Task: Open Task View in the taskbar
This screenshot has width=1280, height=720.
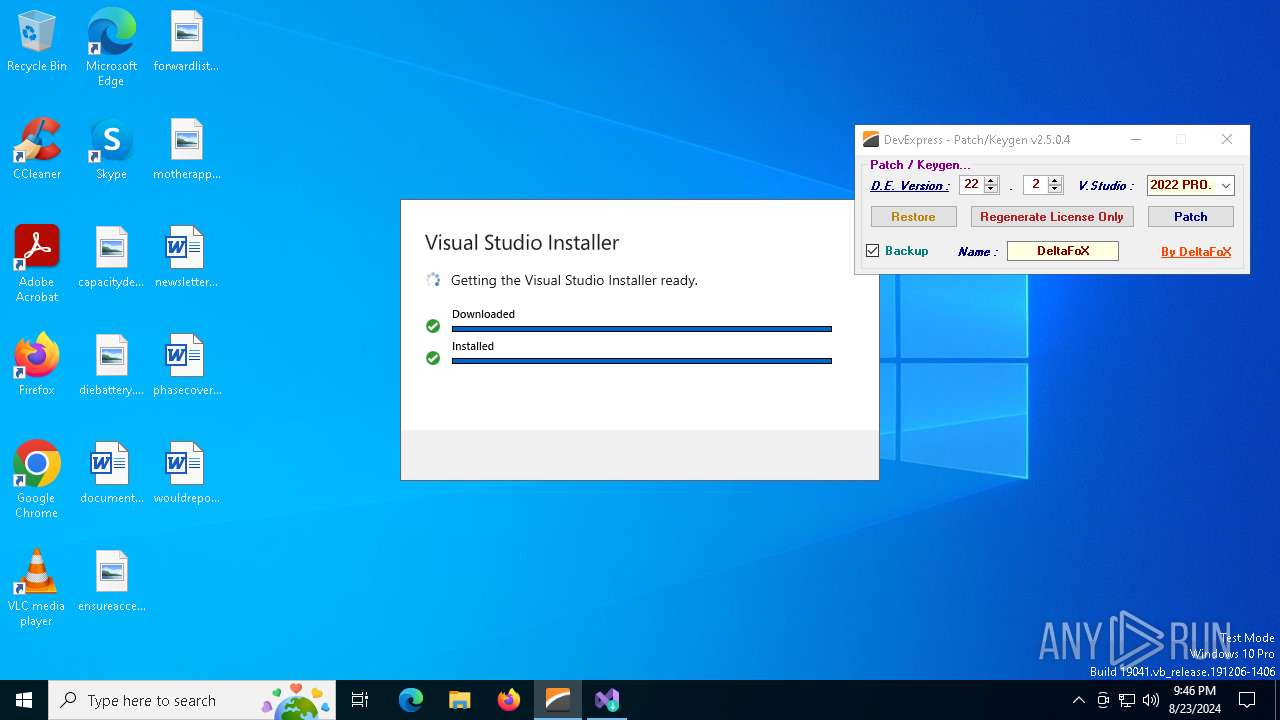Action: point(360,700)
